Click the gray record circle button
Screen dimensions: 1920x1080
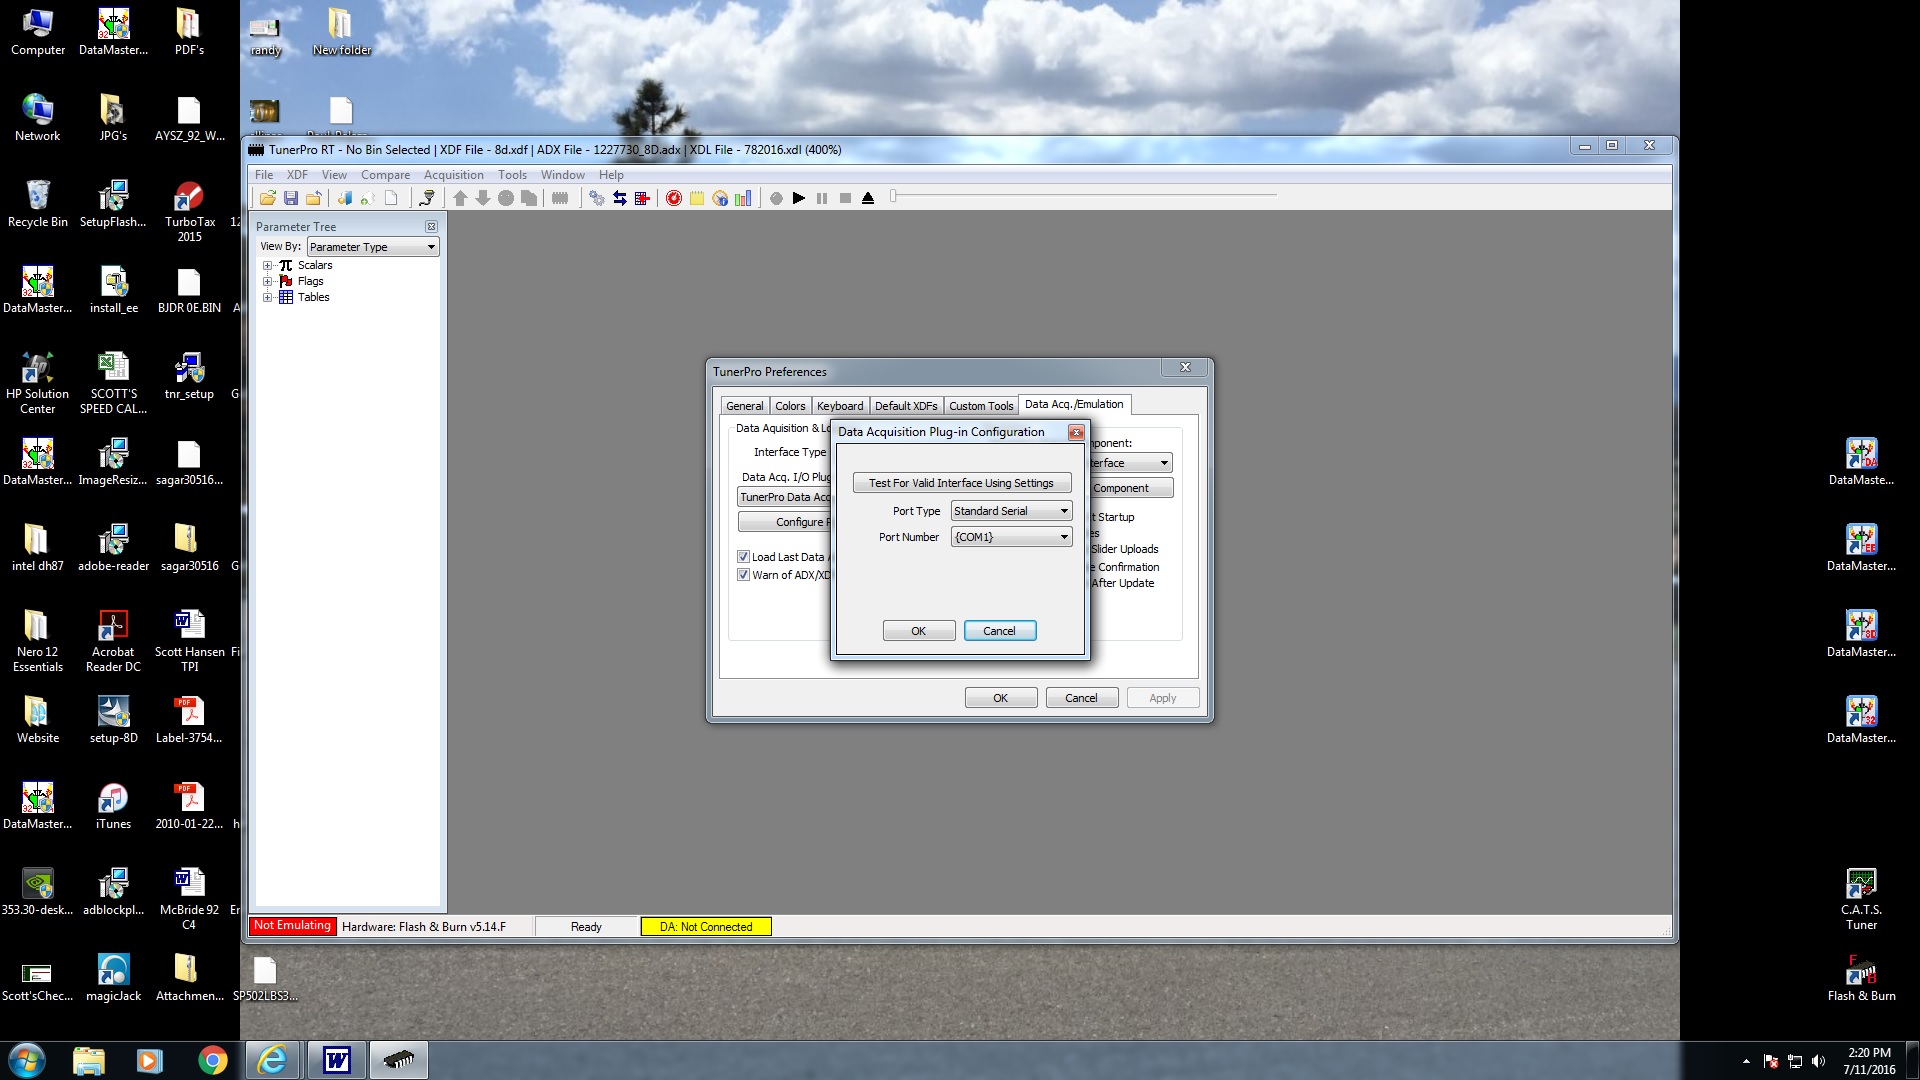(776, 198)
